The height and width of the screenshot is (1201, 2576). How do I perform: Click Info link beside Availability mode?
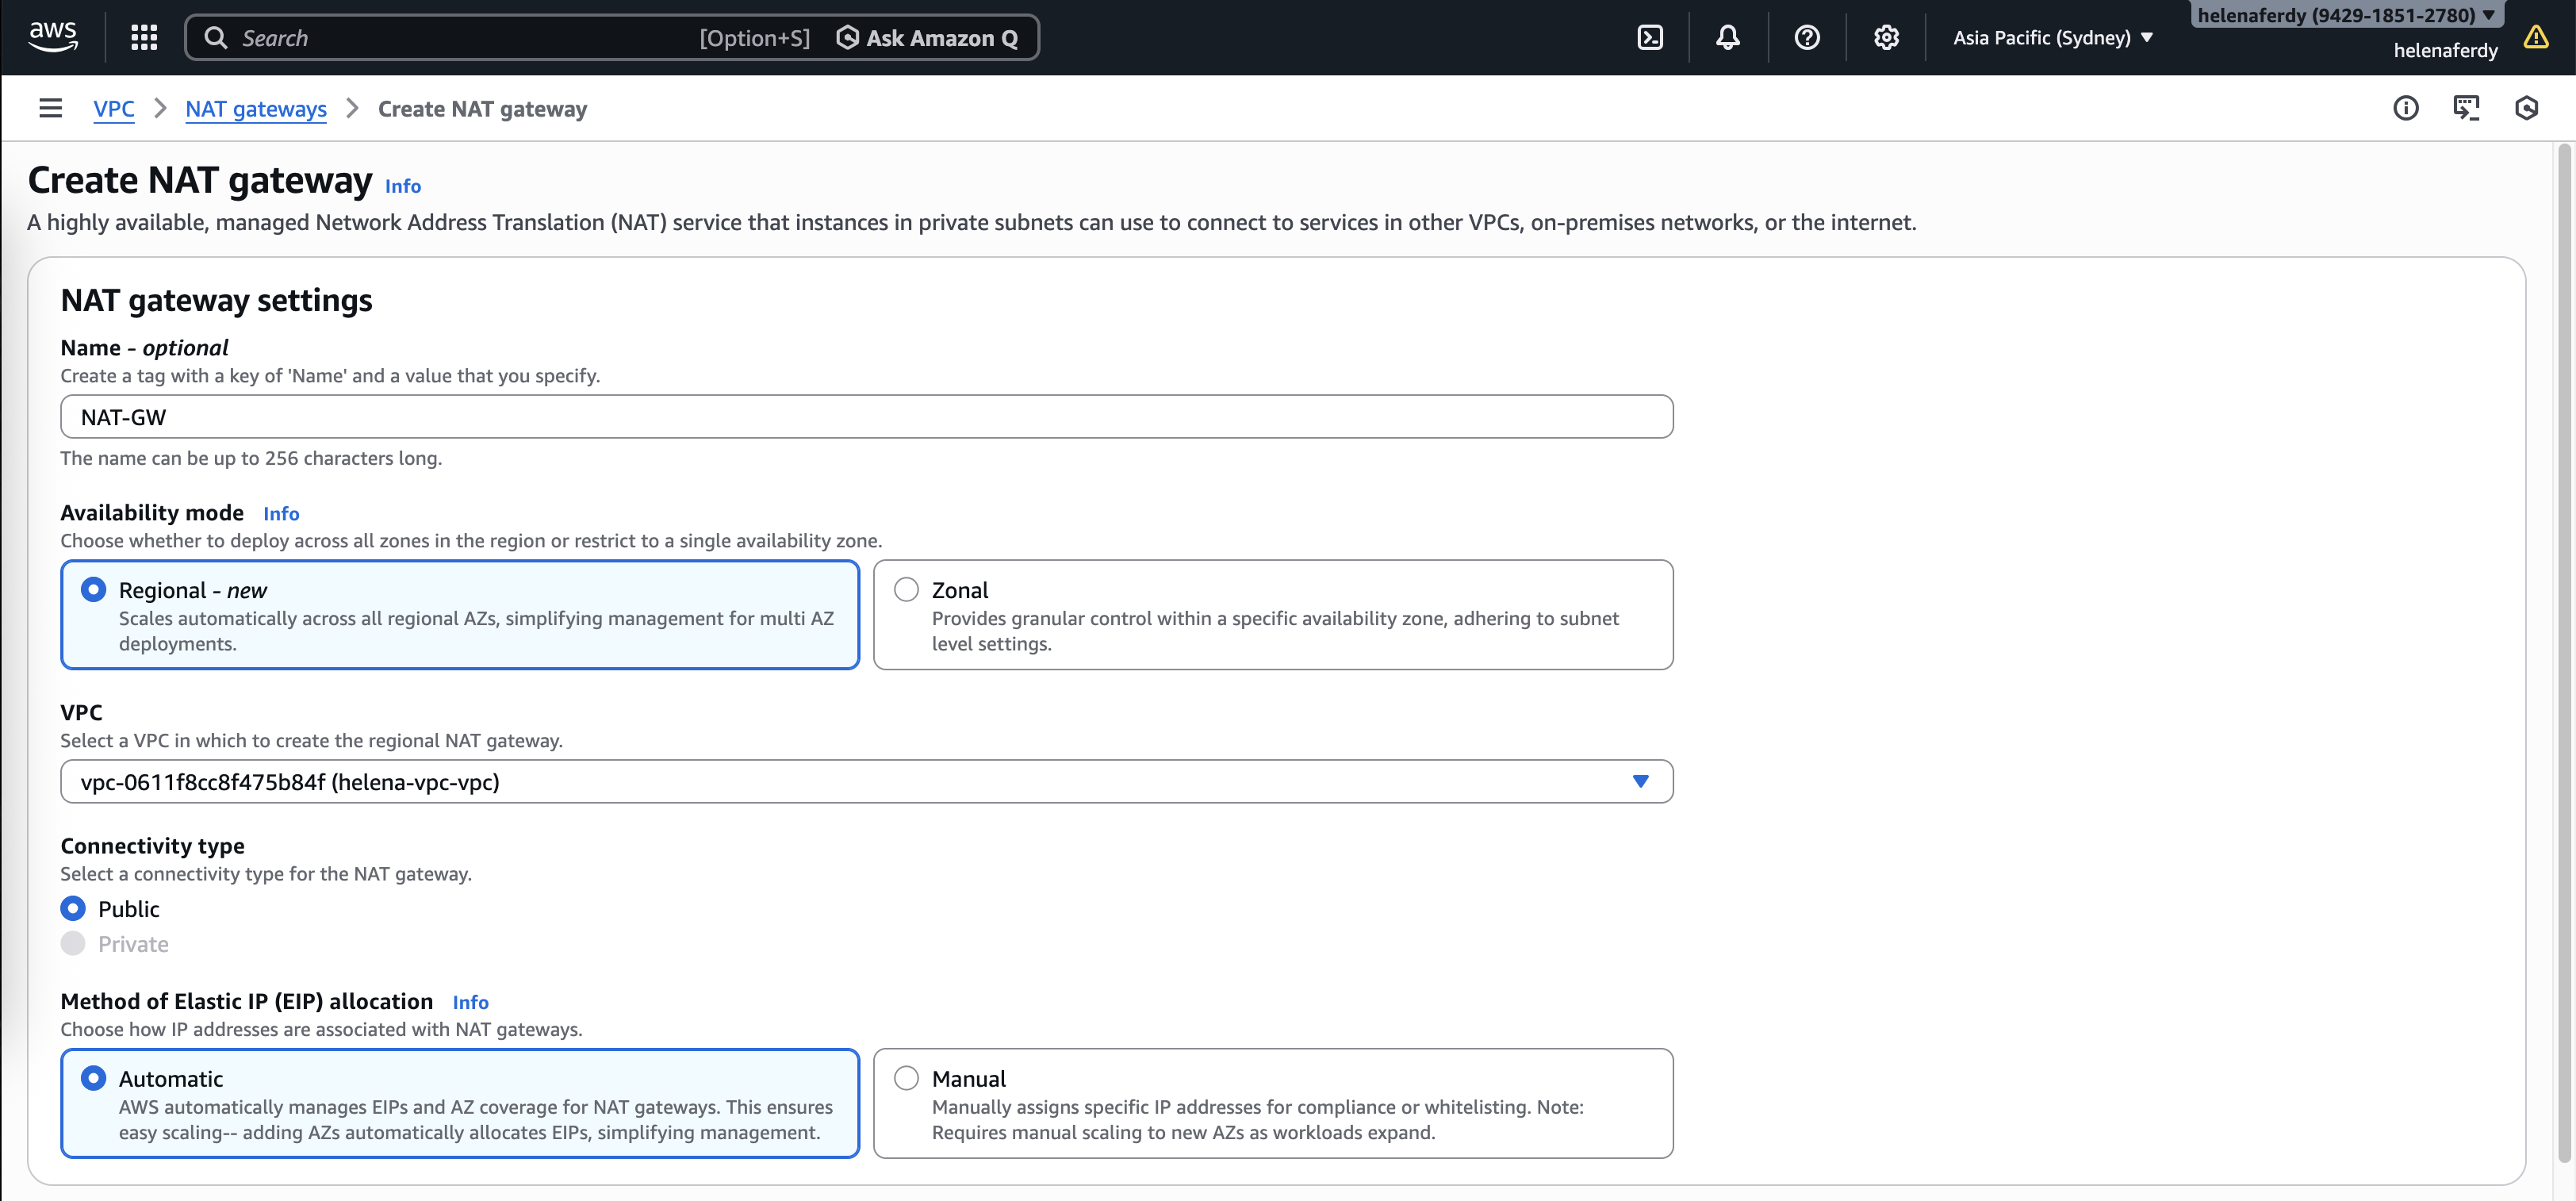pos(281,513)
